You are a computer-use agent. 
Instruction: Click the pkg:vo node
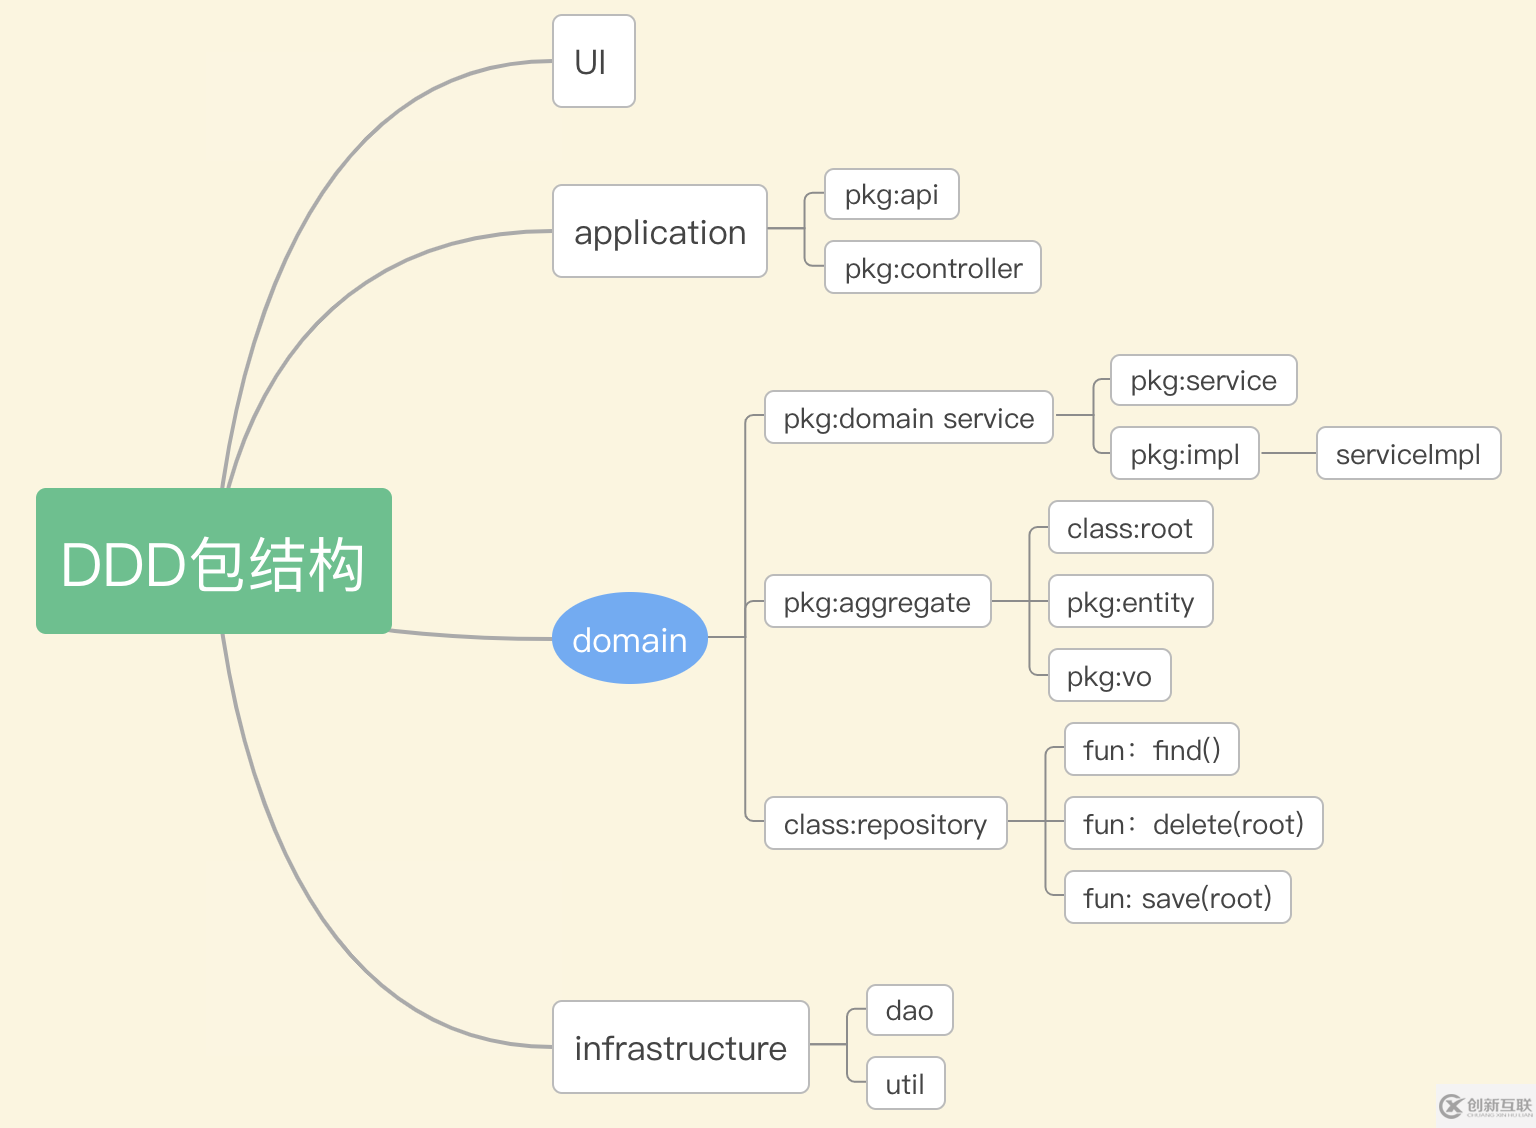point(1110,675)
